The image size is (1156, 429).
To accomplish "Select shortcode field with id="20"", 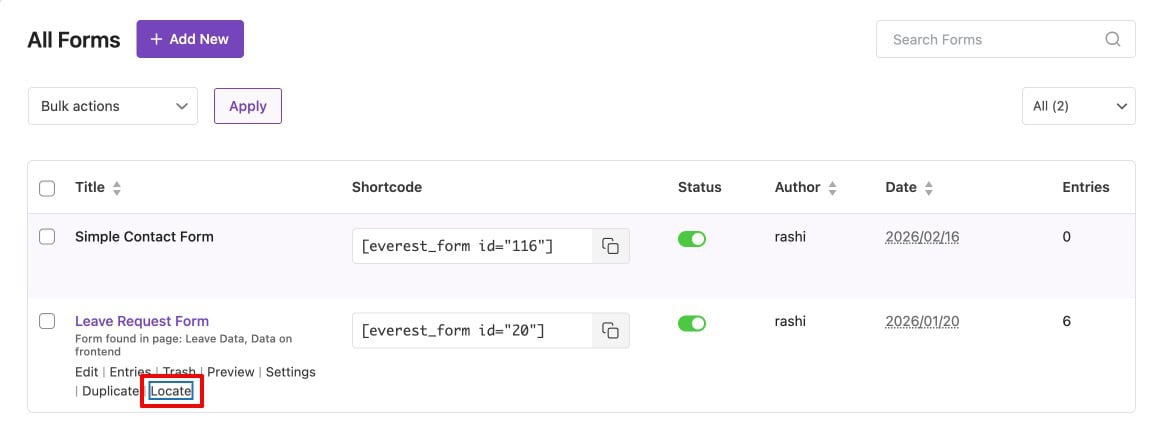I will 473,330.
